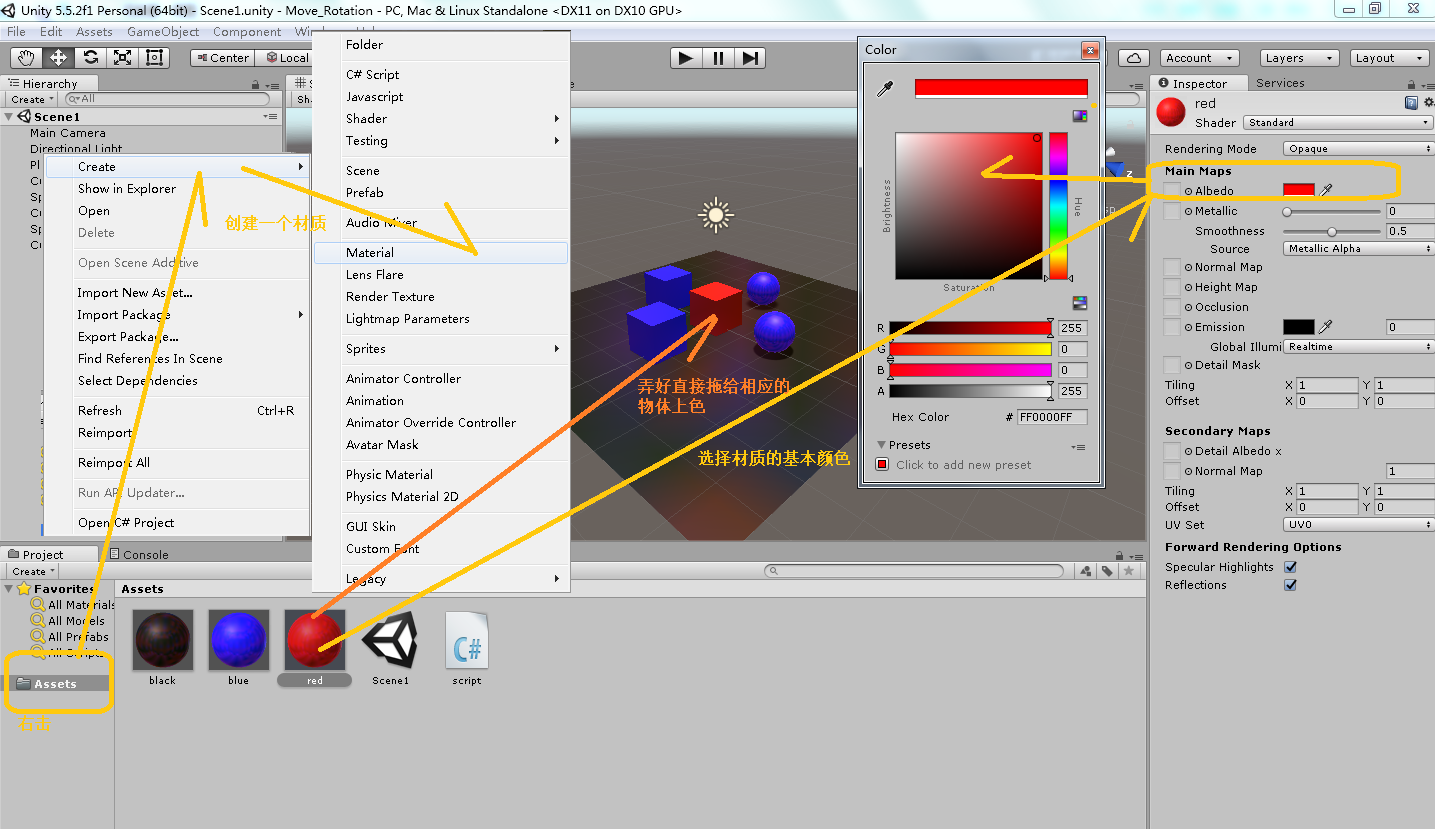This screenshot has height=829, width=1435.
Task: Select the Rect transform tool
Action: [x=154, y=58]
